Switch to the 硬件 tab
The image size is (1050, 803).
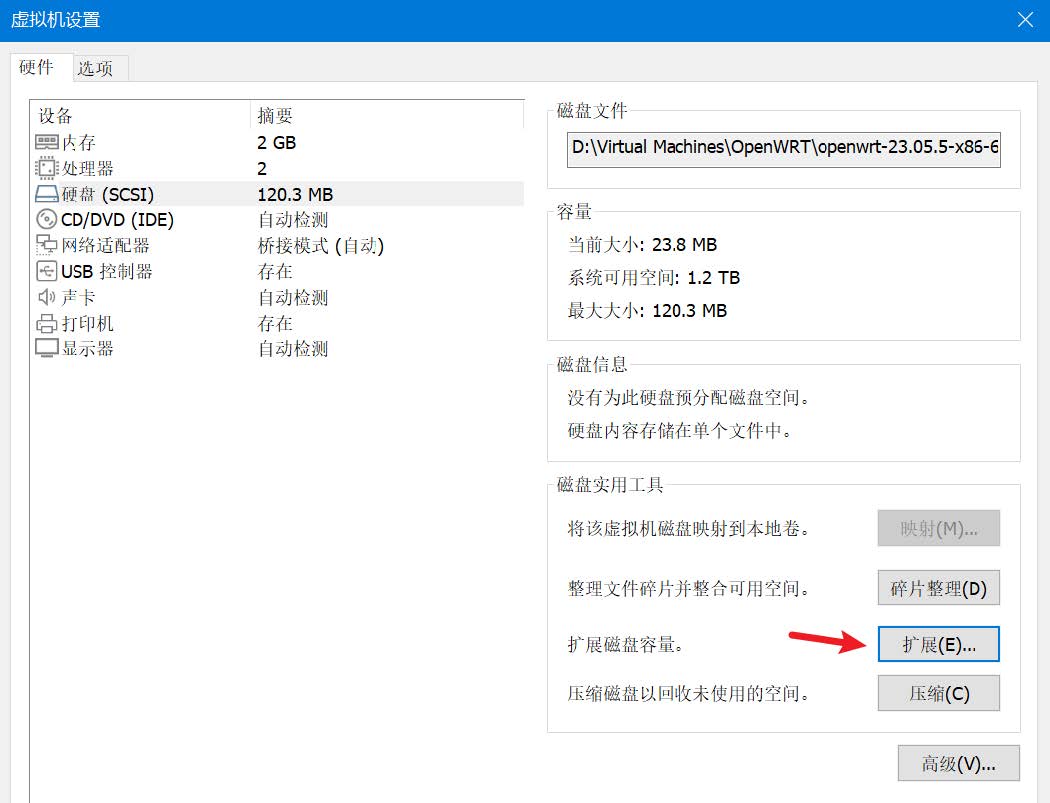39,68
